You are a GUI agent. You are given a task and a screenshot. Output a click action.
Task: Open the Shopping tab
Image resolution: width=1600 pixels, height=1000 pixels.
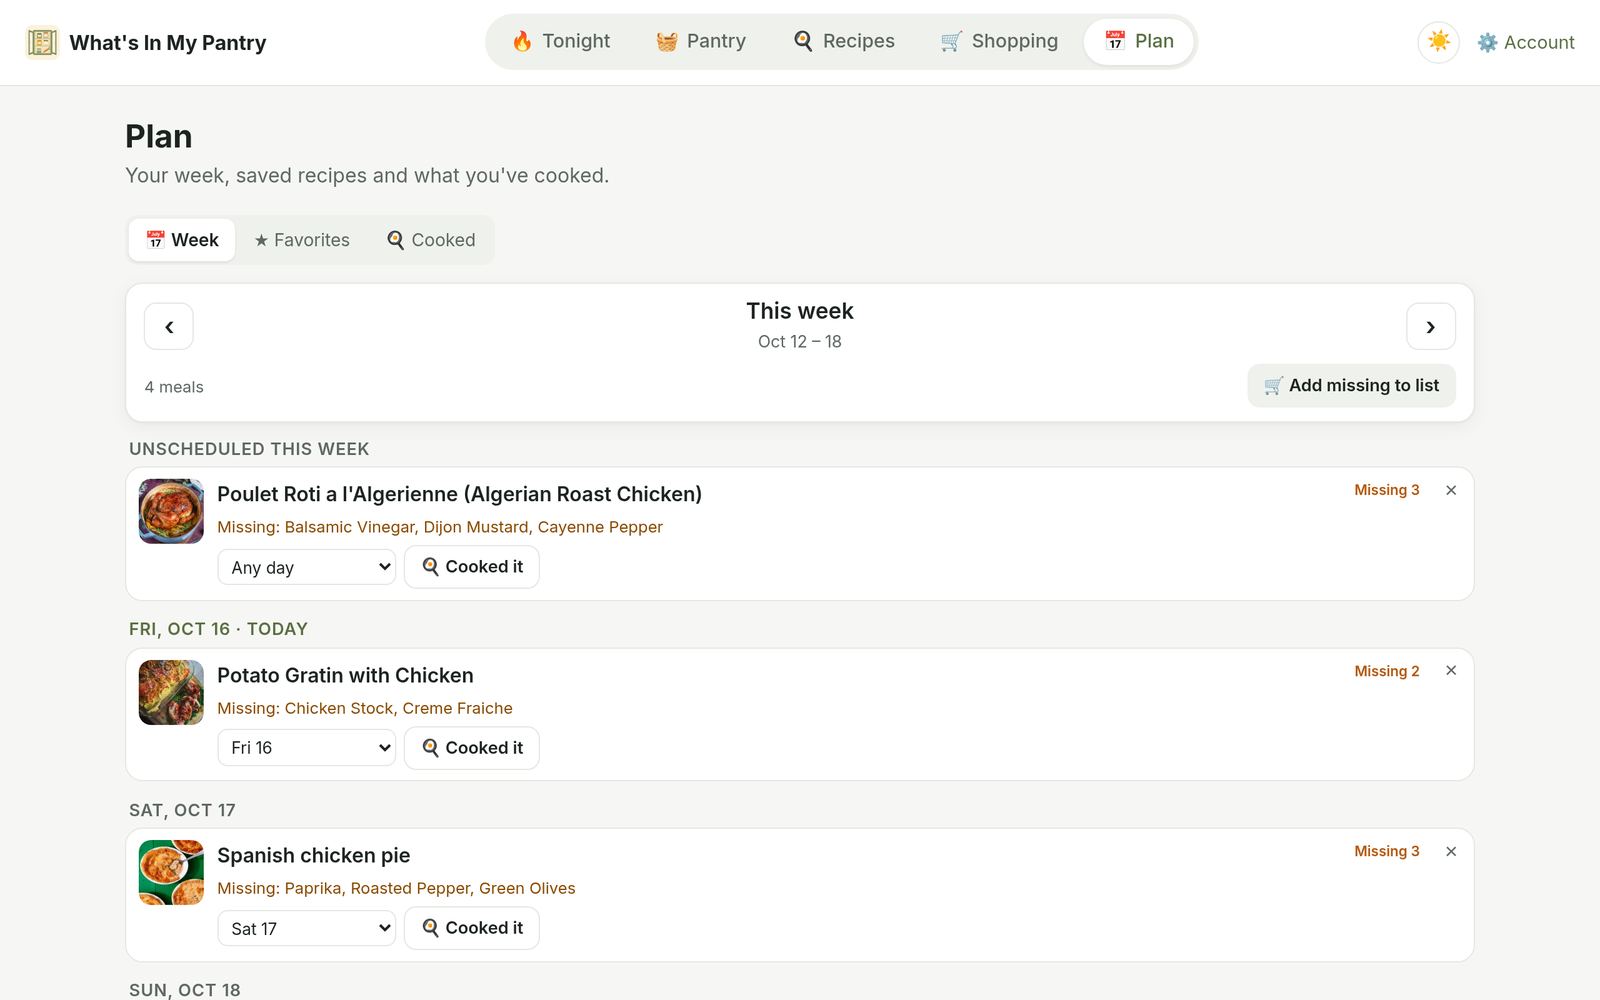(x=999, y=41)
